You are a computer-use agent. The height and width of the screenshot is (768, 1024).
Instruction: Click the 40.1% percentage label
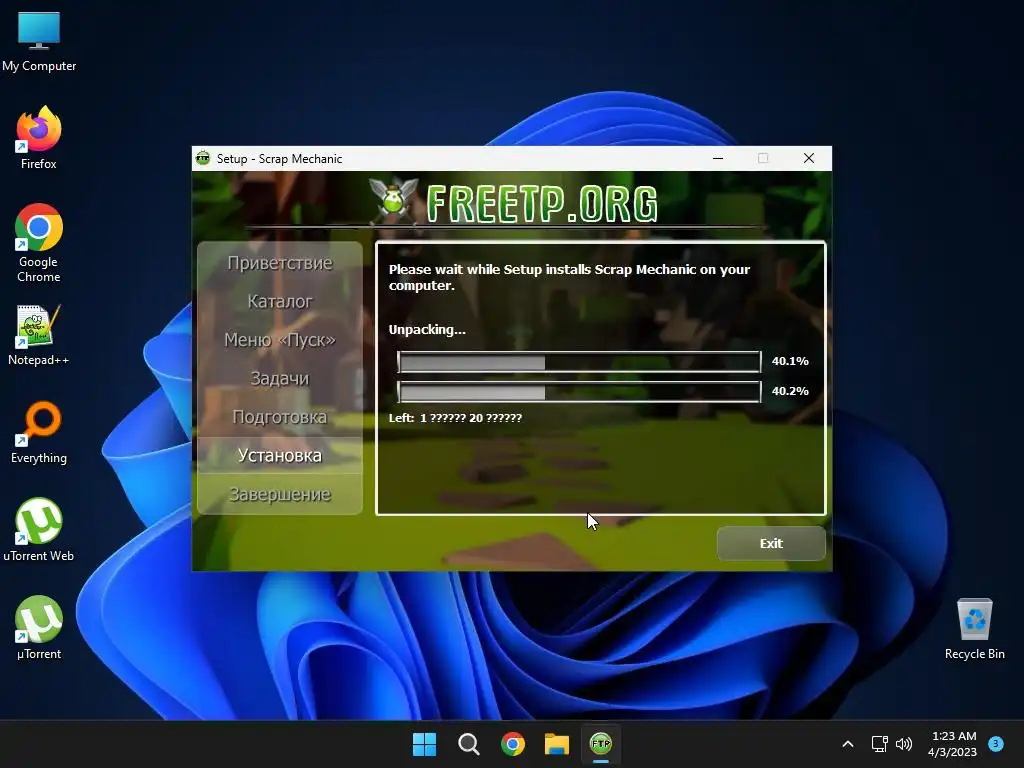[x=790, y=361]
